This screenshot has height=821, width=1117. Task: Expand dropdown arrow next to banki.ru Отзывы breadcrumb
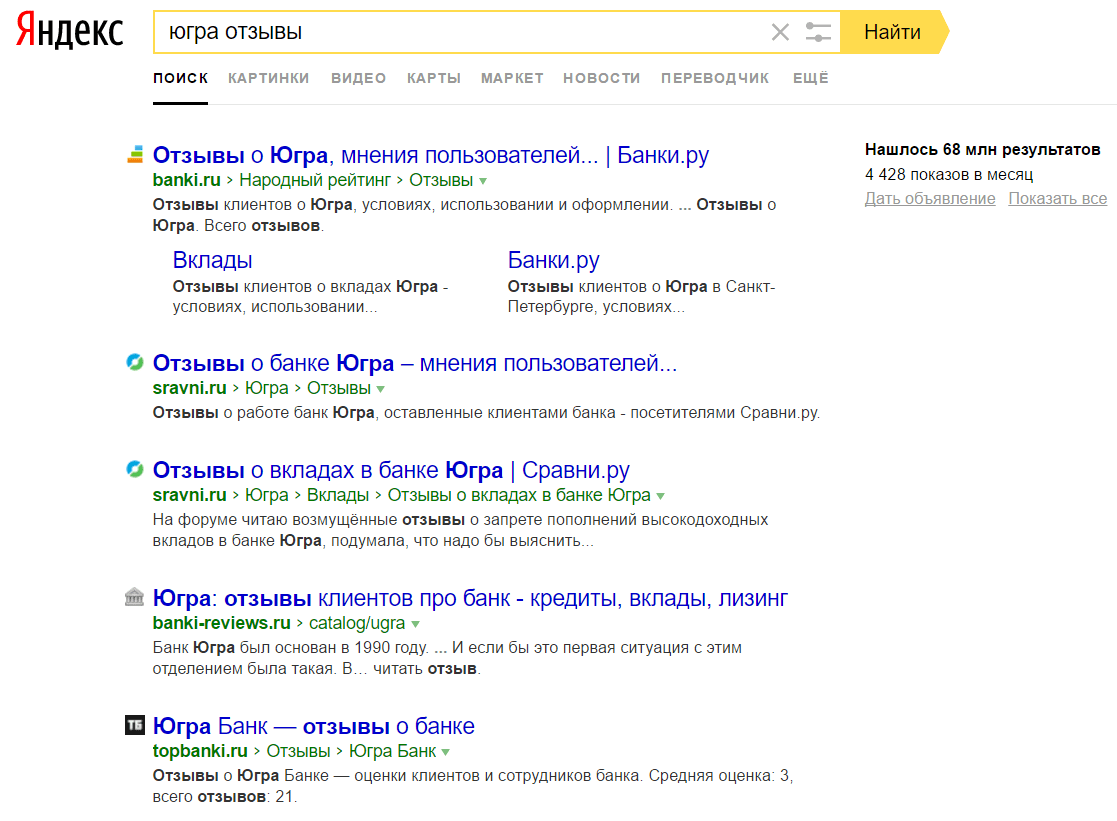click(483, 181)
